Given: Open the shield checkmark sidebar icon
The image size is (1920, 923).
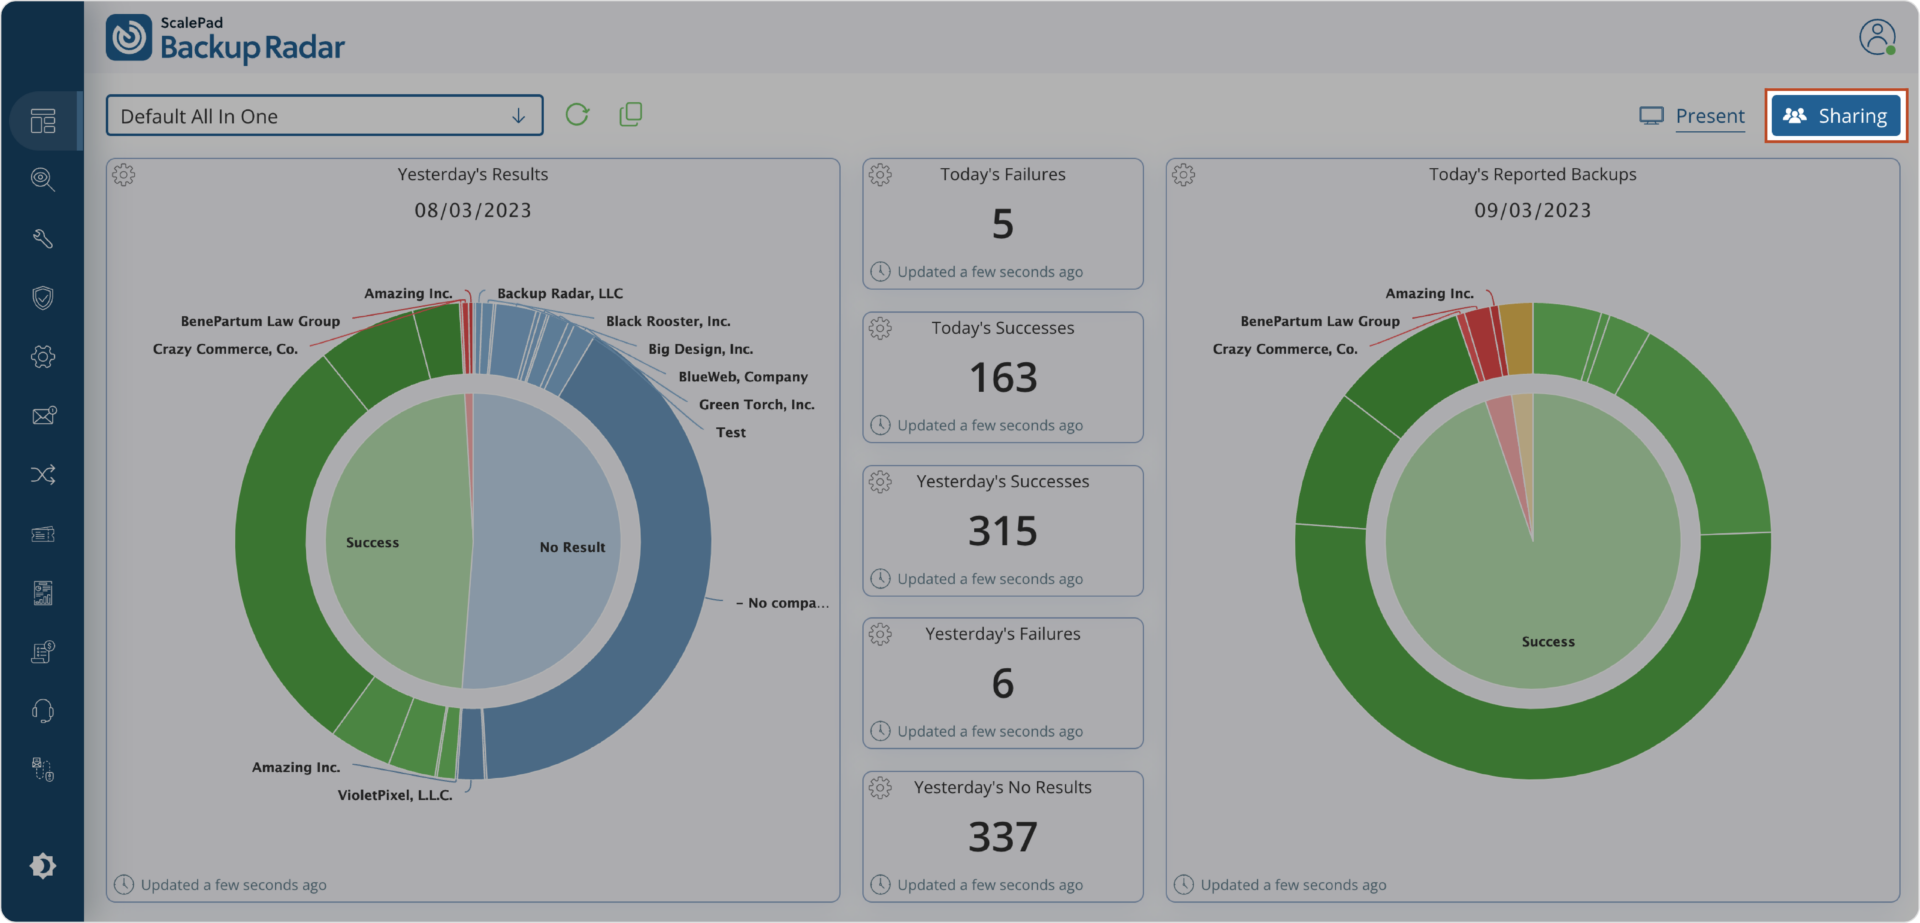Looking at the screenshot, I should (x=43, y=297).
